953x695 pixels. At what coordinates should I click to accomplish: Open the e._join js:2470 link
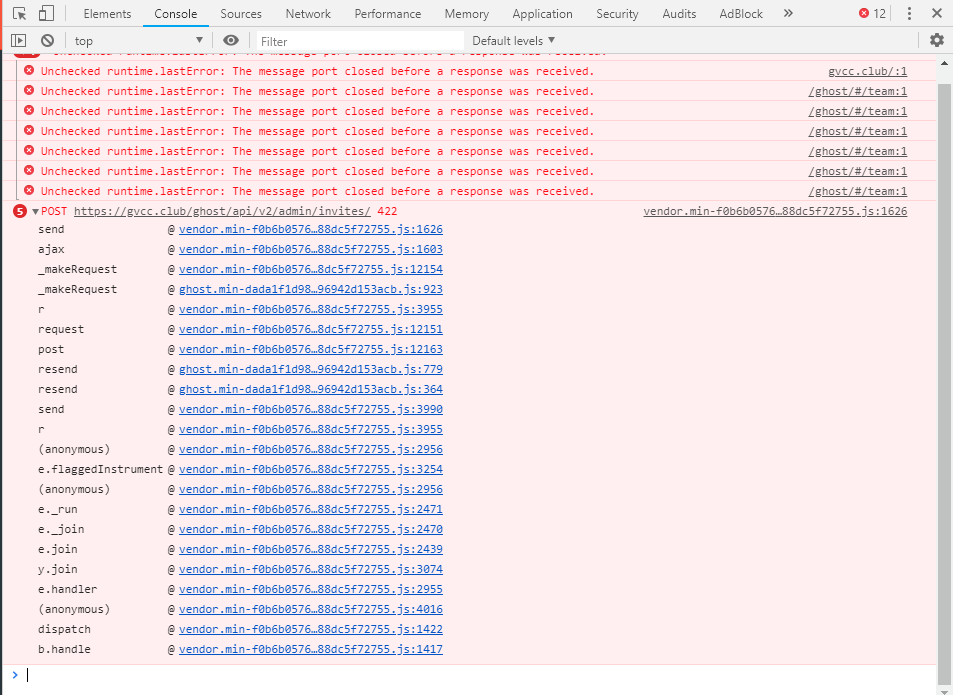pos(311,529)
